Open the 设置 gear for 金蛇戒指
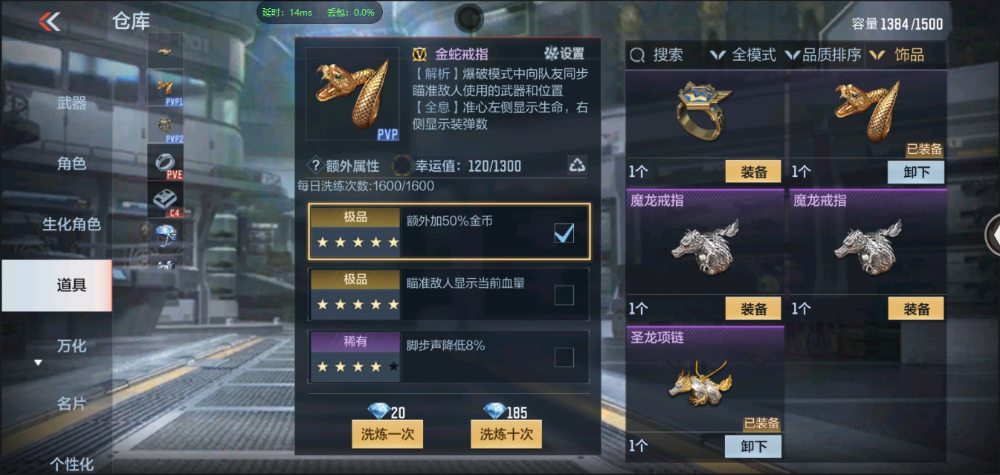1000x475 pixels. coord(564,54)
